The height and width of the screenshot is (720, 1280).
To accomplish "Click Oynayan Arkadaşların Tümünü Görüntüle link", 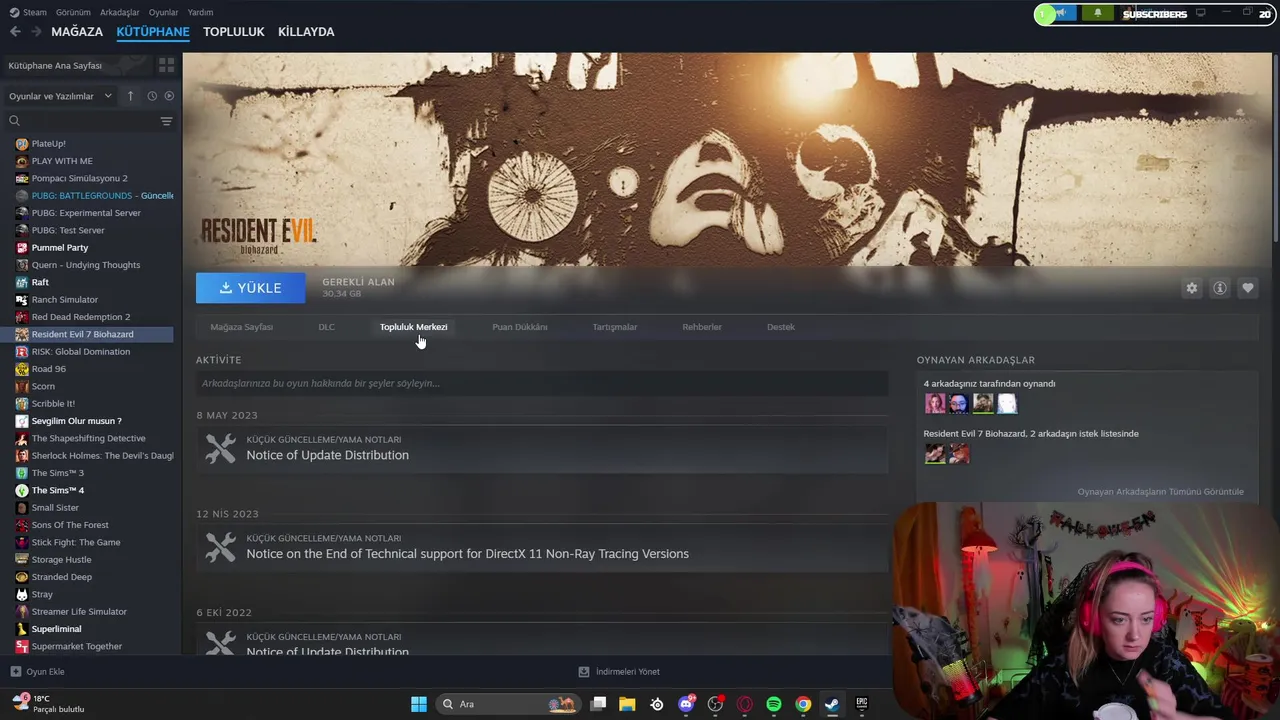I will pyautogui.click(x=1161, y=492).
